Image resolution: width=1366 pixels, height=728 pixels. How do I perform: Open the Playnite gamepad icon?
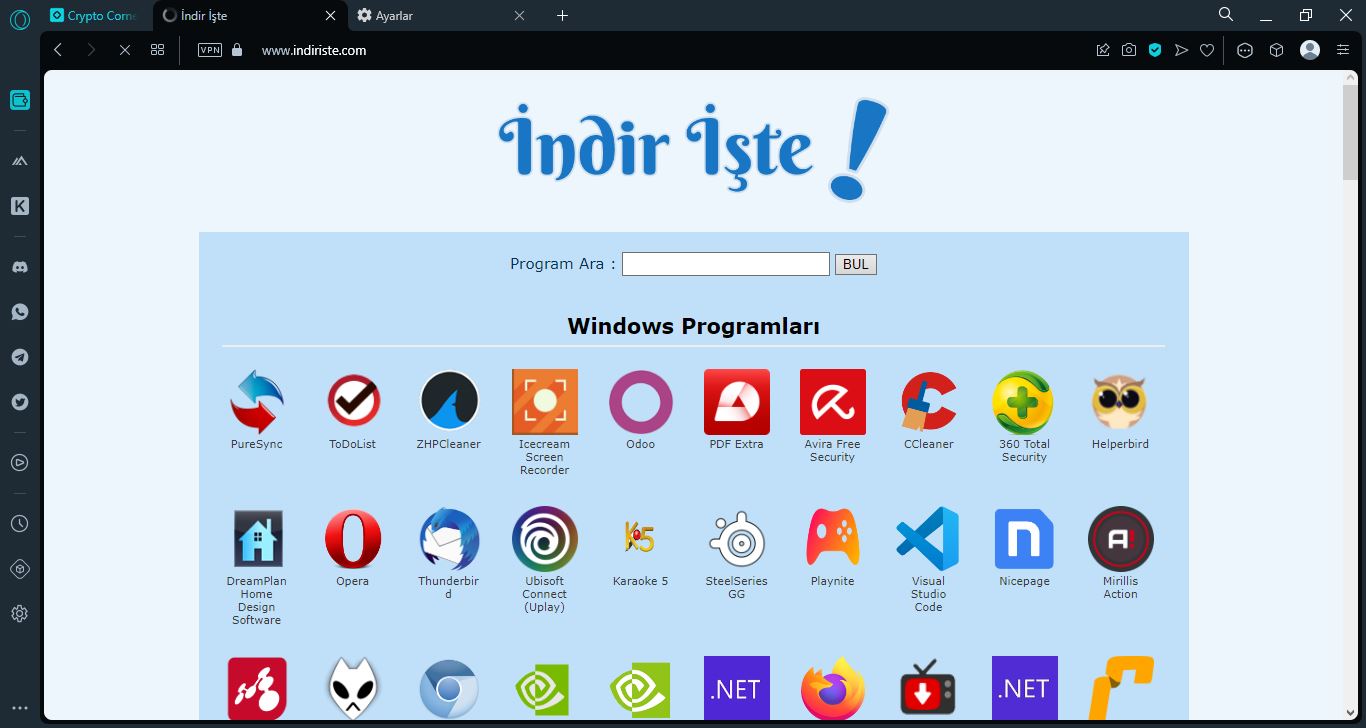pyautogui.click(x=833, y=538)
